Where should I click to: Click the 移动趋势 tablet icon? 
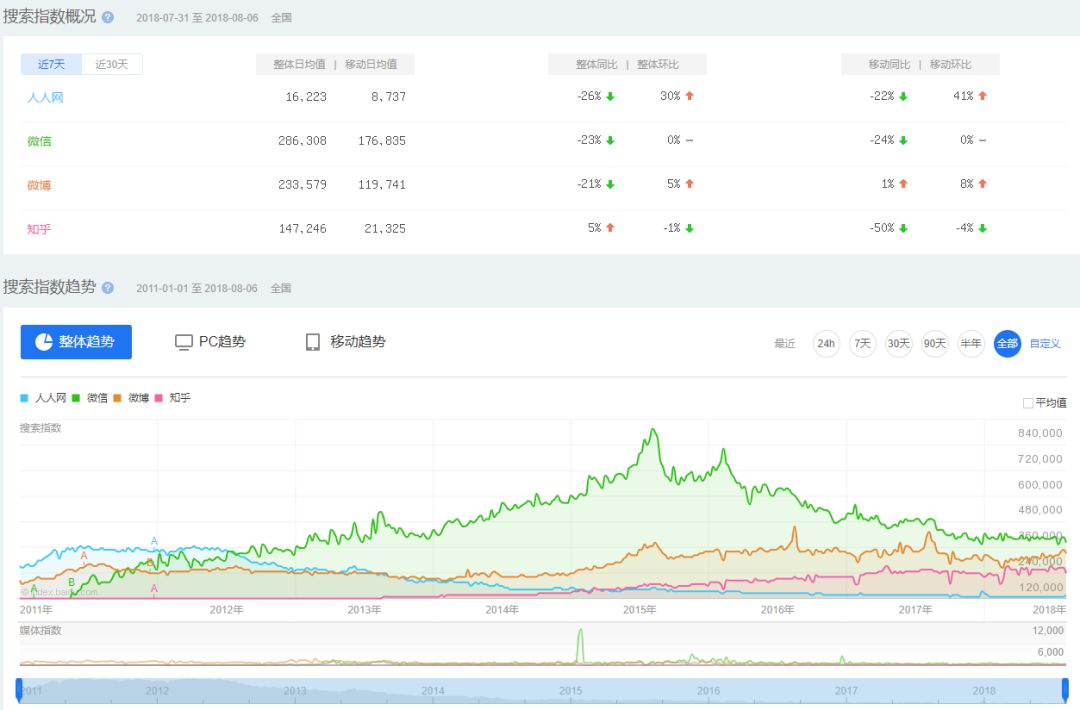313,342
